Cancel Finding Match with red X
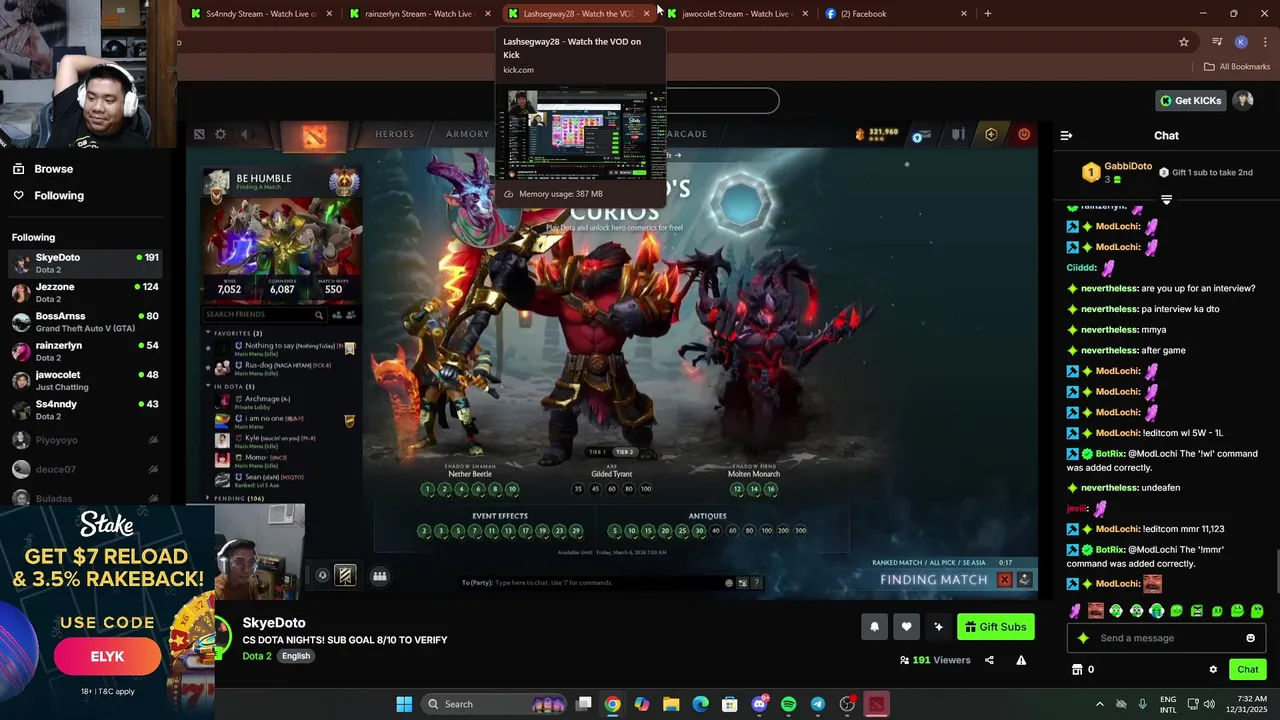 (1005, 580)
